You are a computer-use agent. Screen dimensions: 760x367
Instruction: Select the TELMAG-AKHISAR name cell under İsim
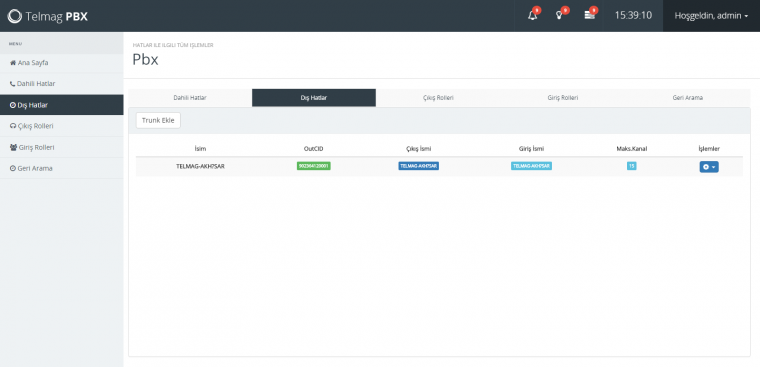200,166
